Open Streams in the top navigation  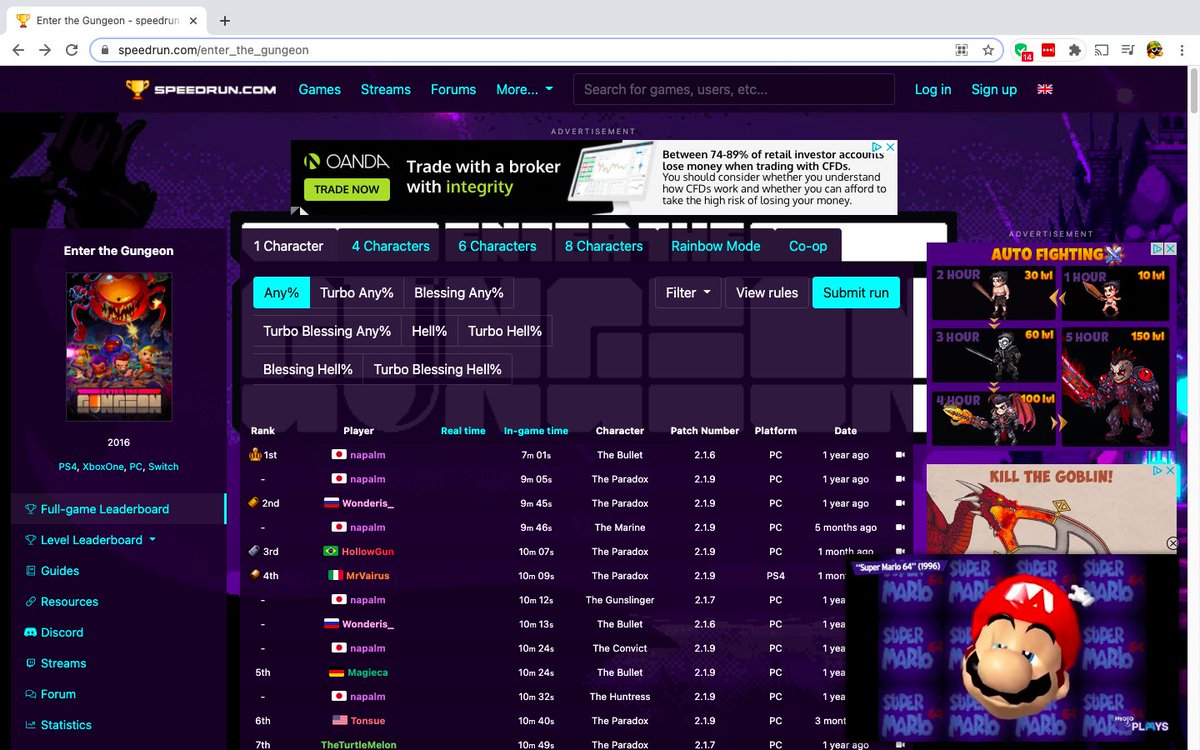pos(386,89)
